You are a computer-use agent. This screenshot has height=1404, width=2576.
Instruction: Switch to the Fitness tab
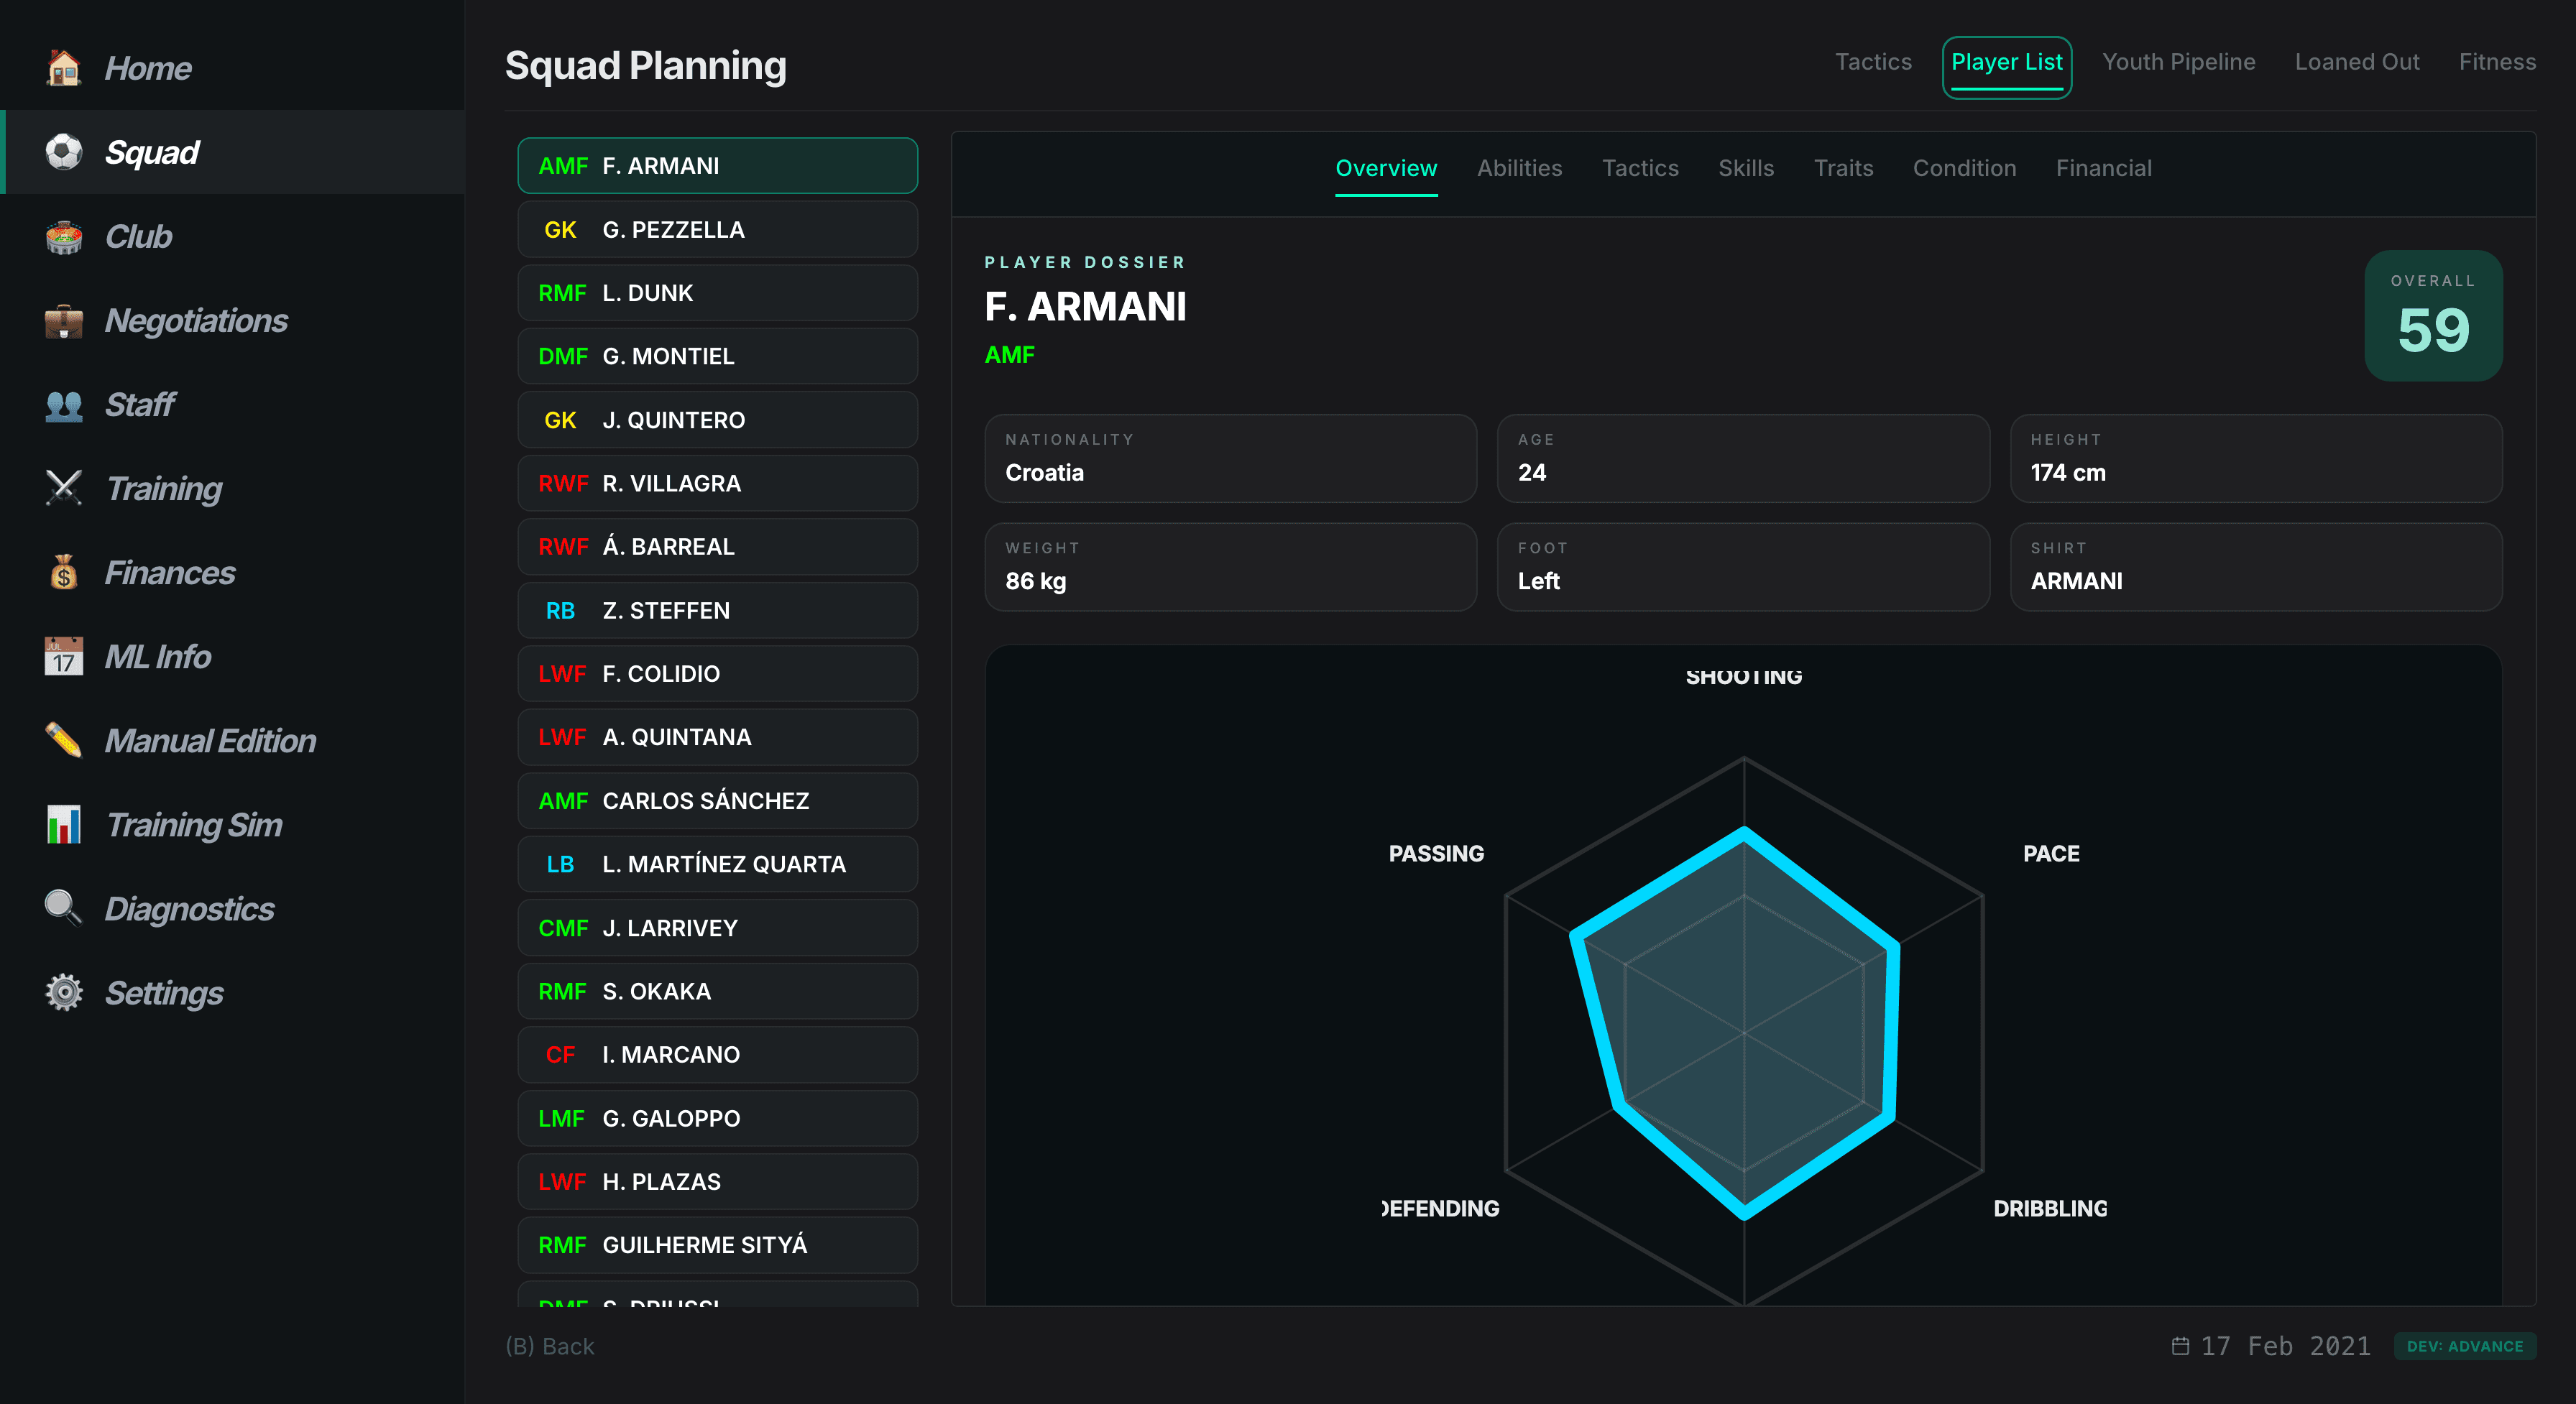2497,62
